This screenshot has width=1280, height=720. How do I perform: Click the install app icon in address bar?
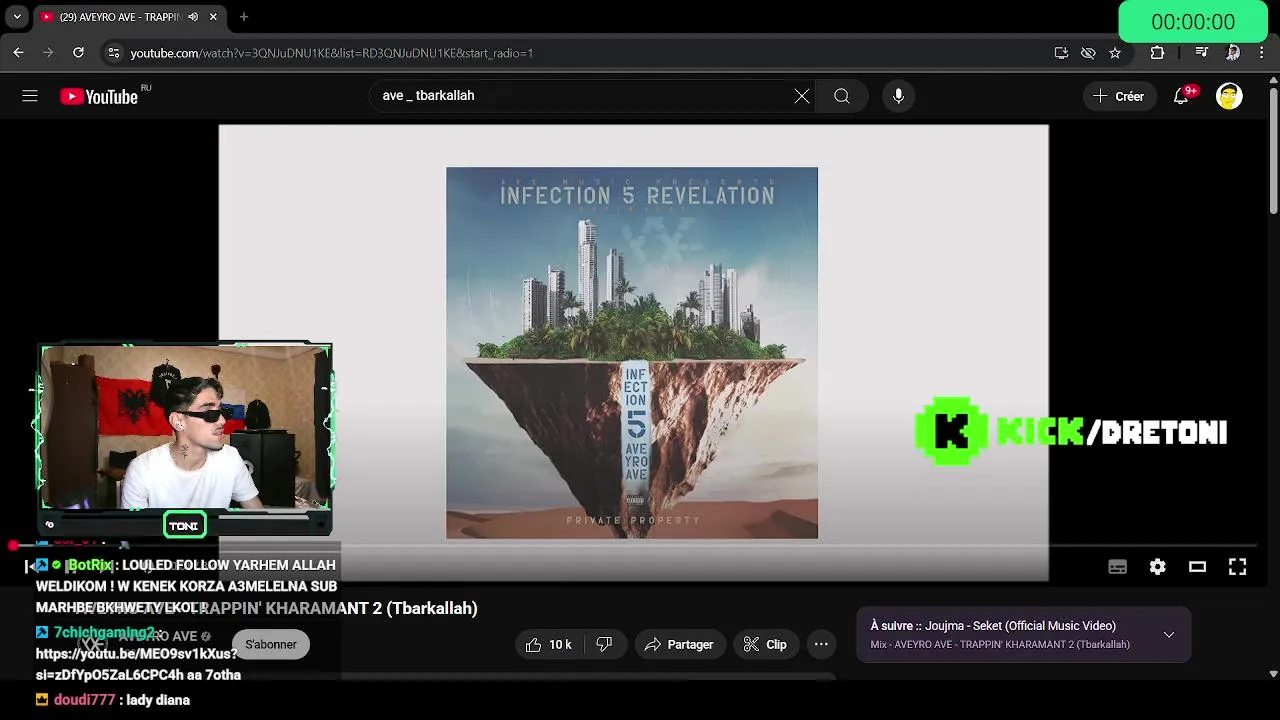(x=1061, y=53)
